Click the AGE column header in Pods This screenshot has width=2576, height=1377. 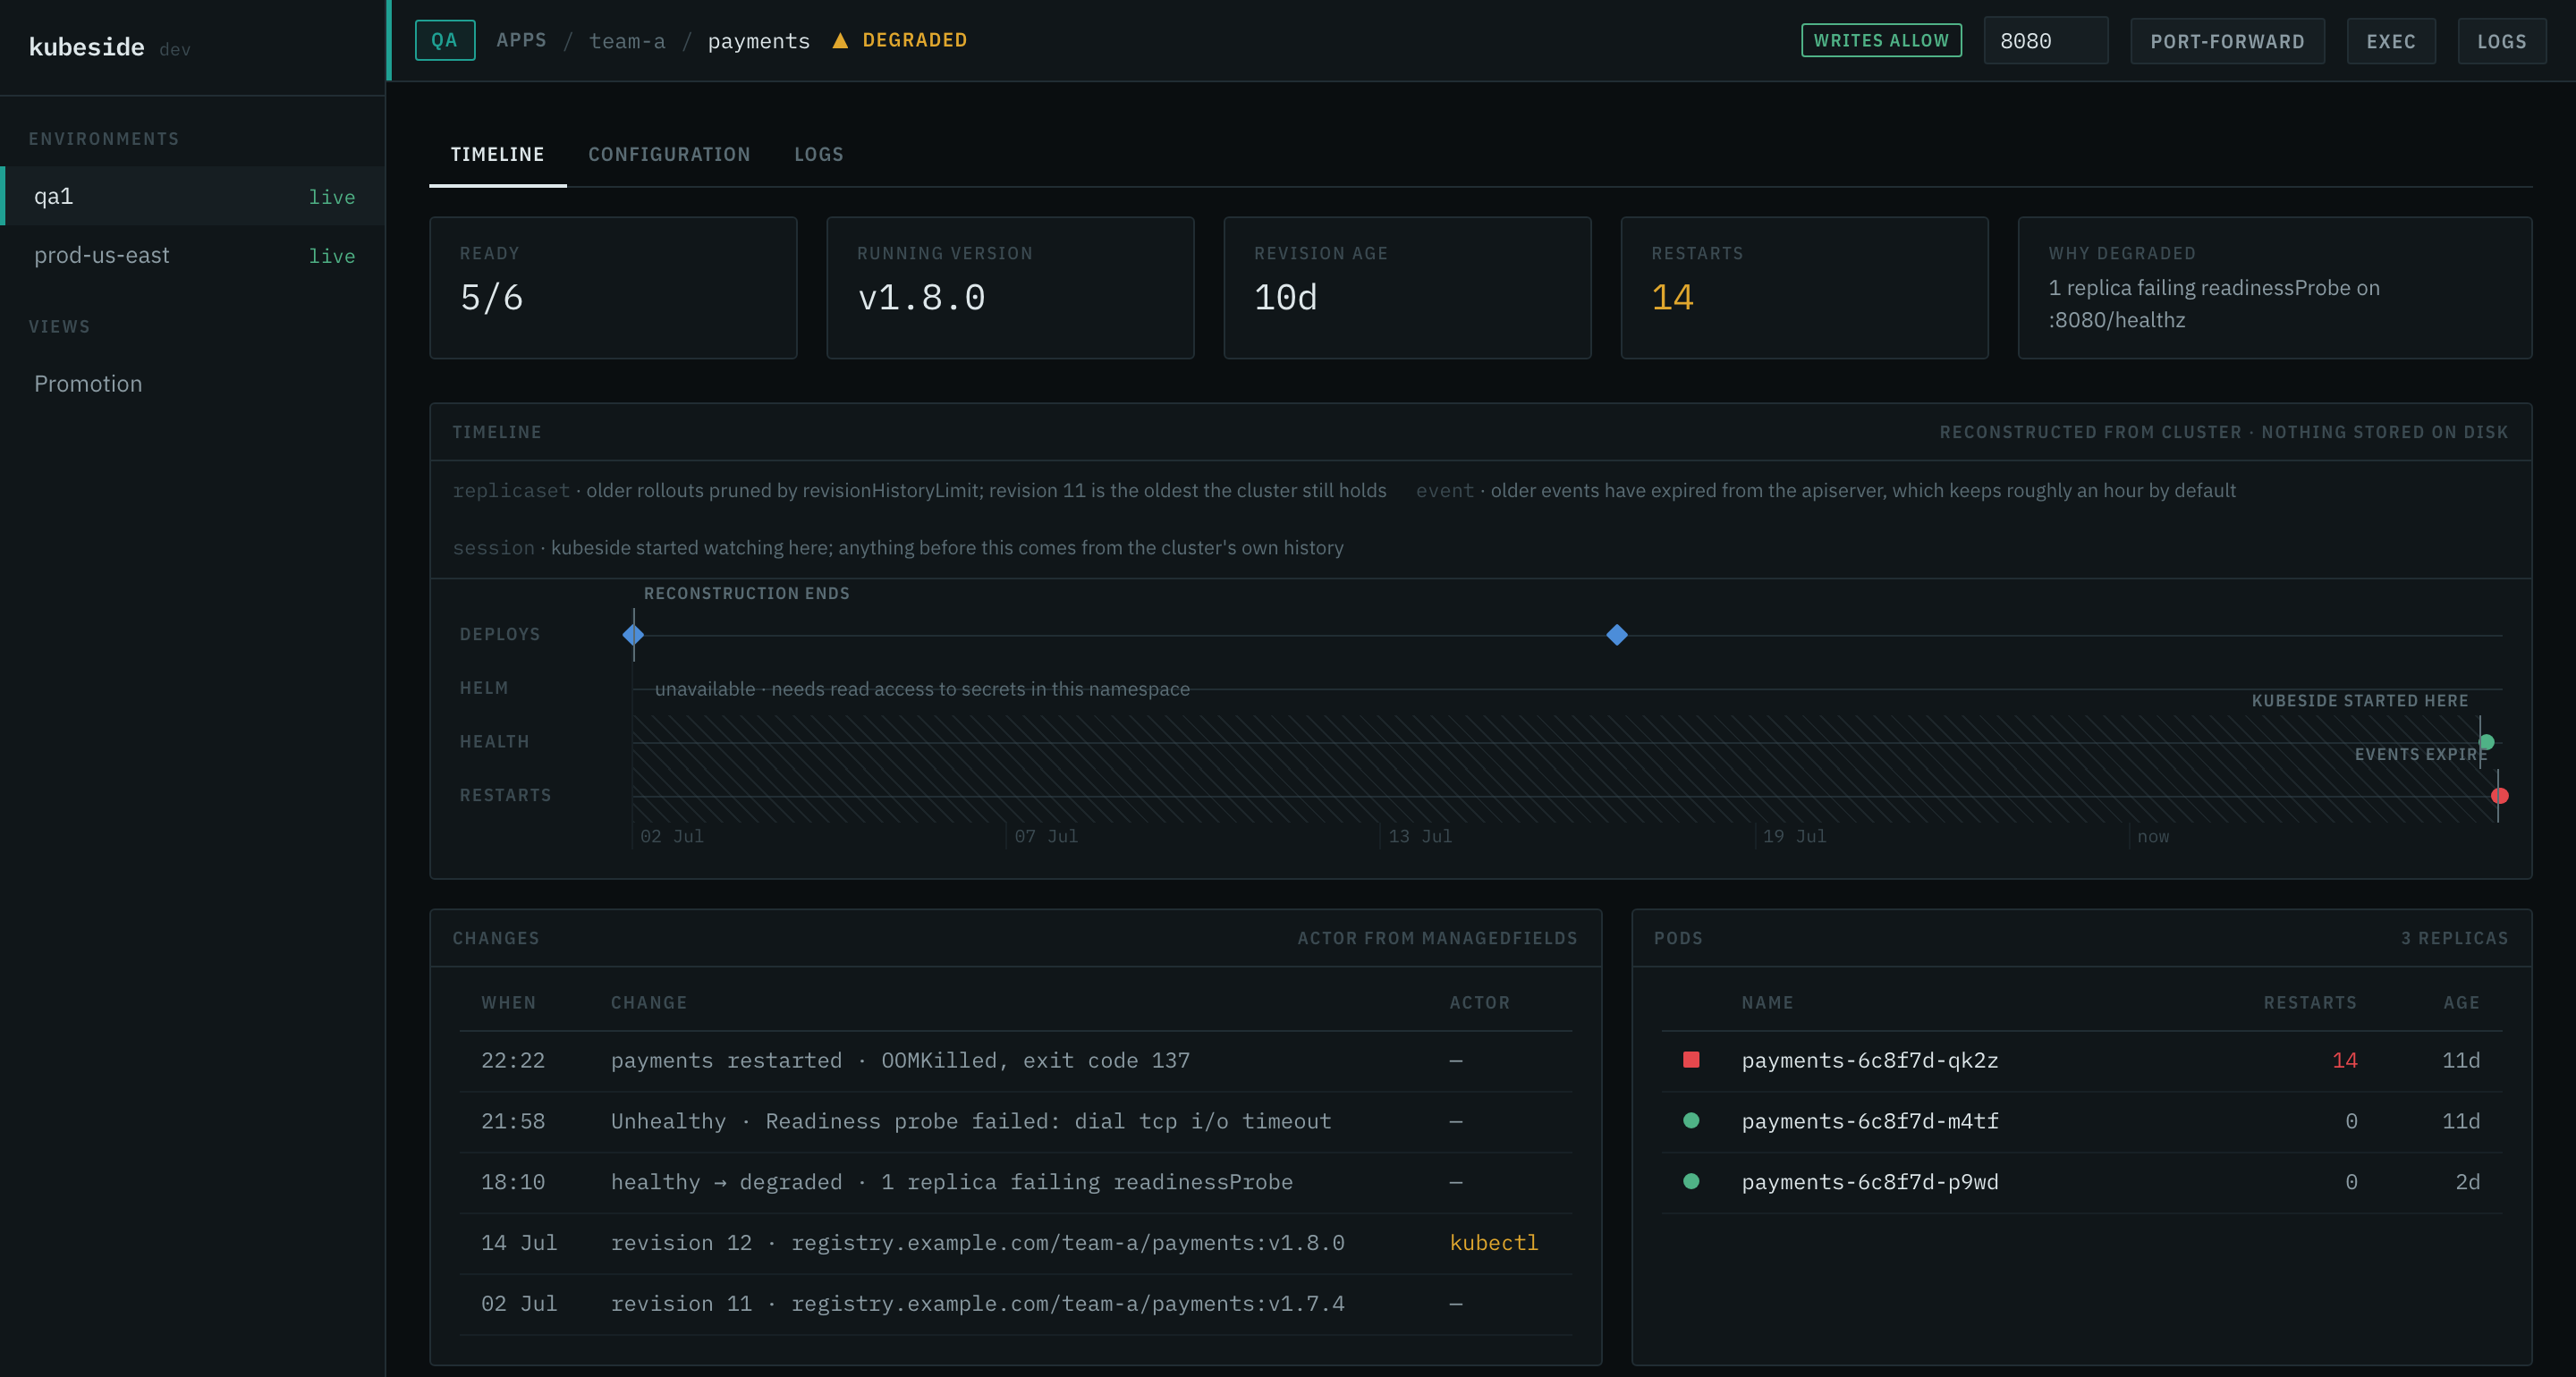(x=2461, y=1002)
